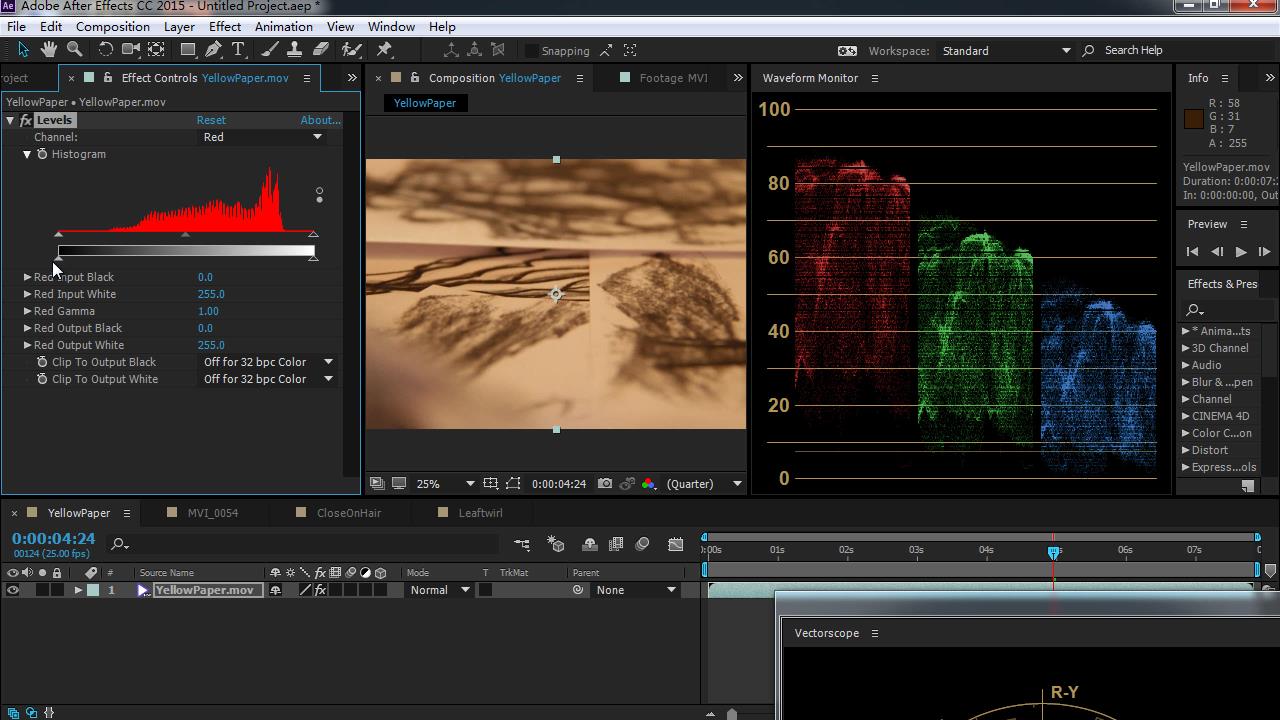Toggle the Levels fx effect switch
Image resolution: width=1280 pixels, height=720 pixels.
coord(26,120)
